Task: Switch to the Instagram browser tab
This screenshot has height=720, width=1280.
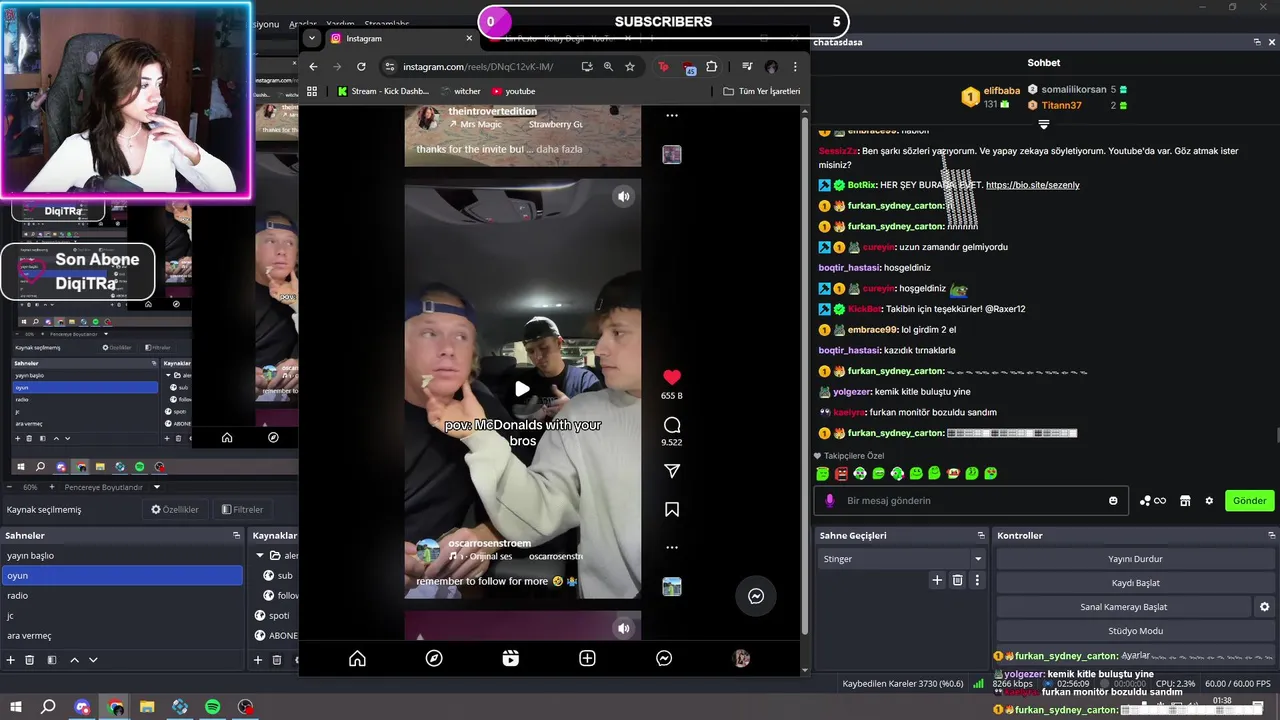Action: click(x=400, y=38)
